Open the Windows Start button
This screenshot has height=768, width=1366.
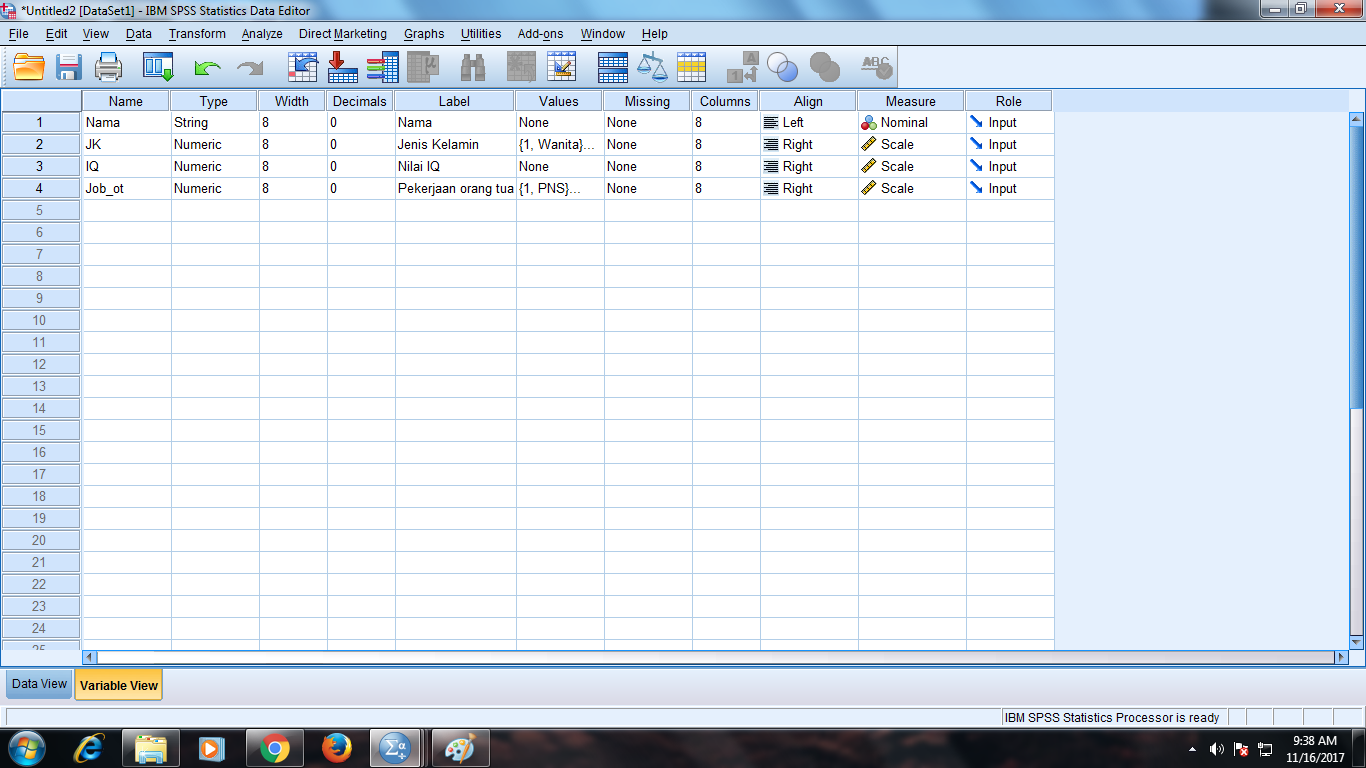coord(26,748)
